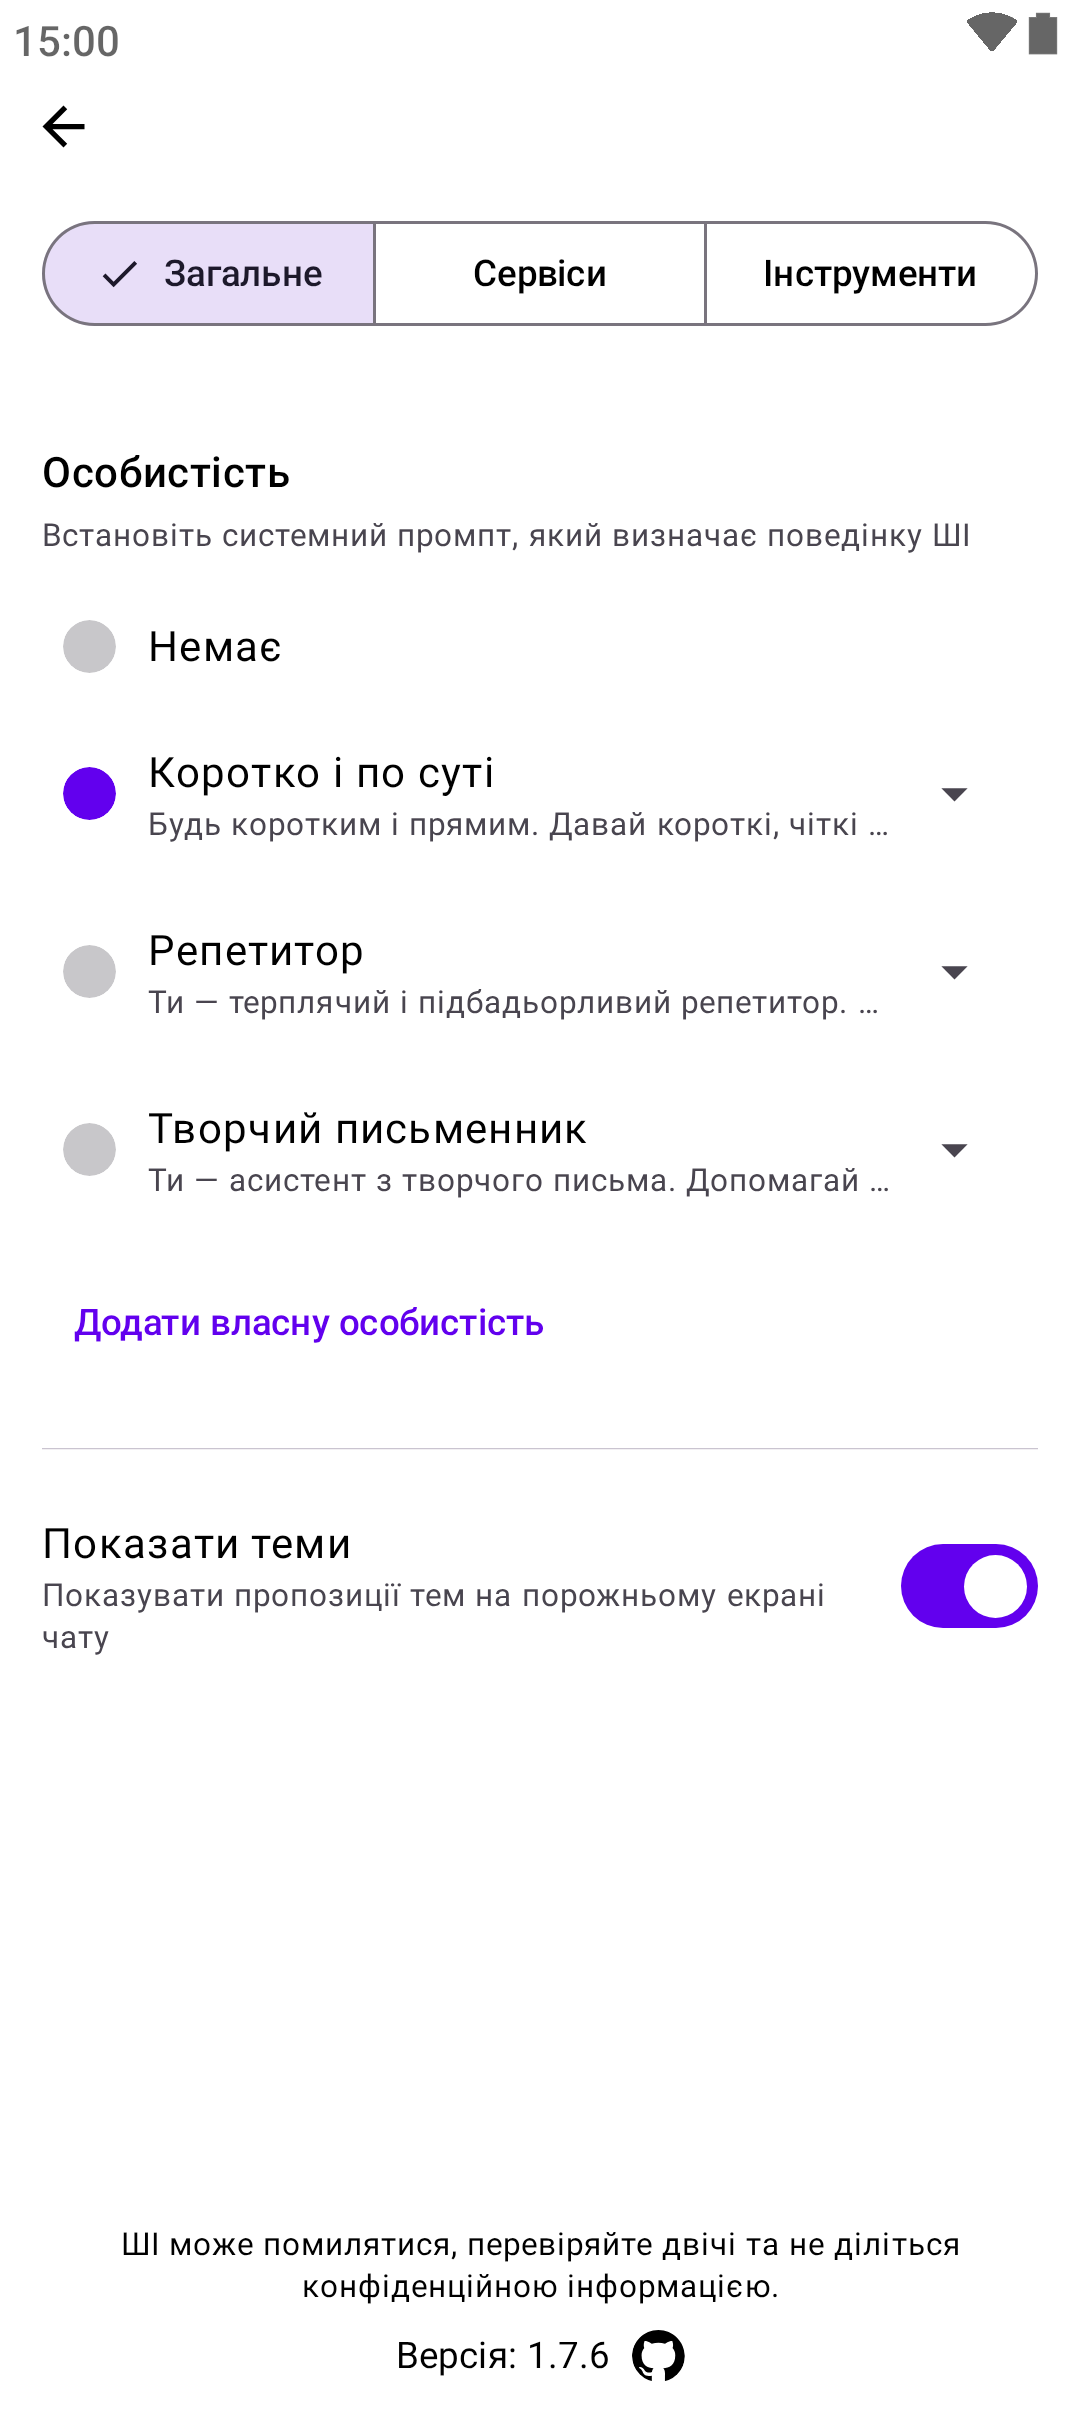Tap the Wi-Fi status icon
Image resolution: width=1080 pixels, height=2424 pixels.
click(990, 32)
